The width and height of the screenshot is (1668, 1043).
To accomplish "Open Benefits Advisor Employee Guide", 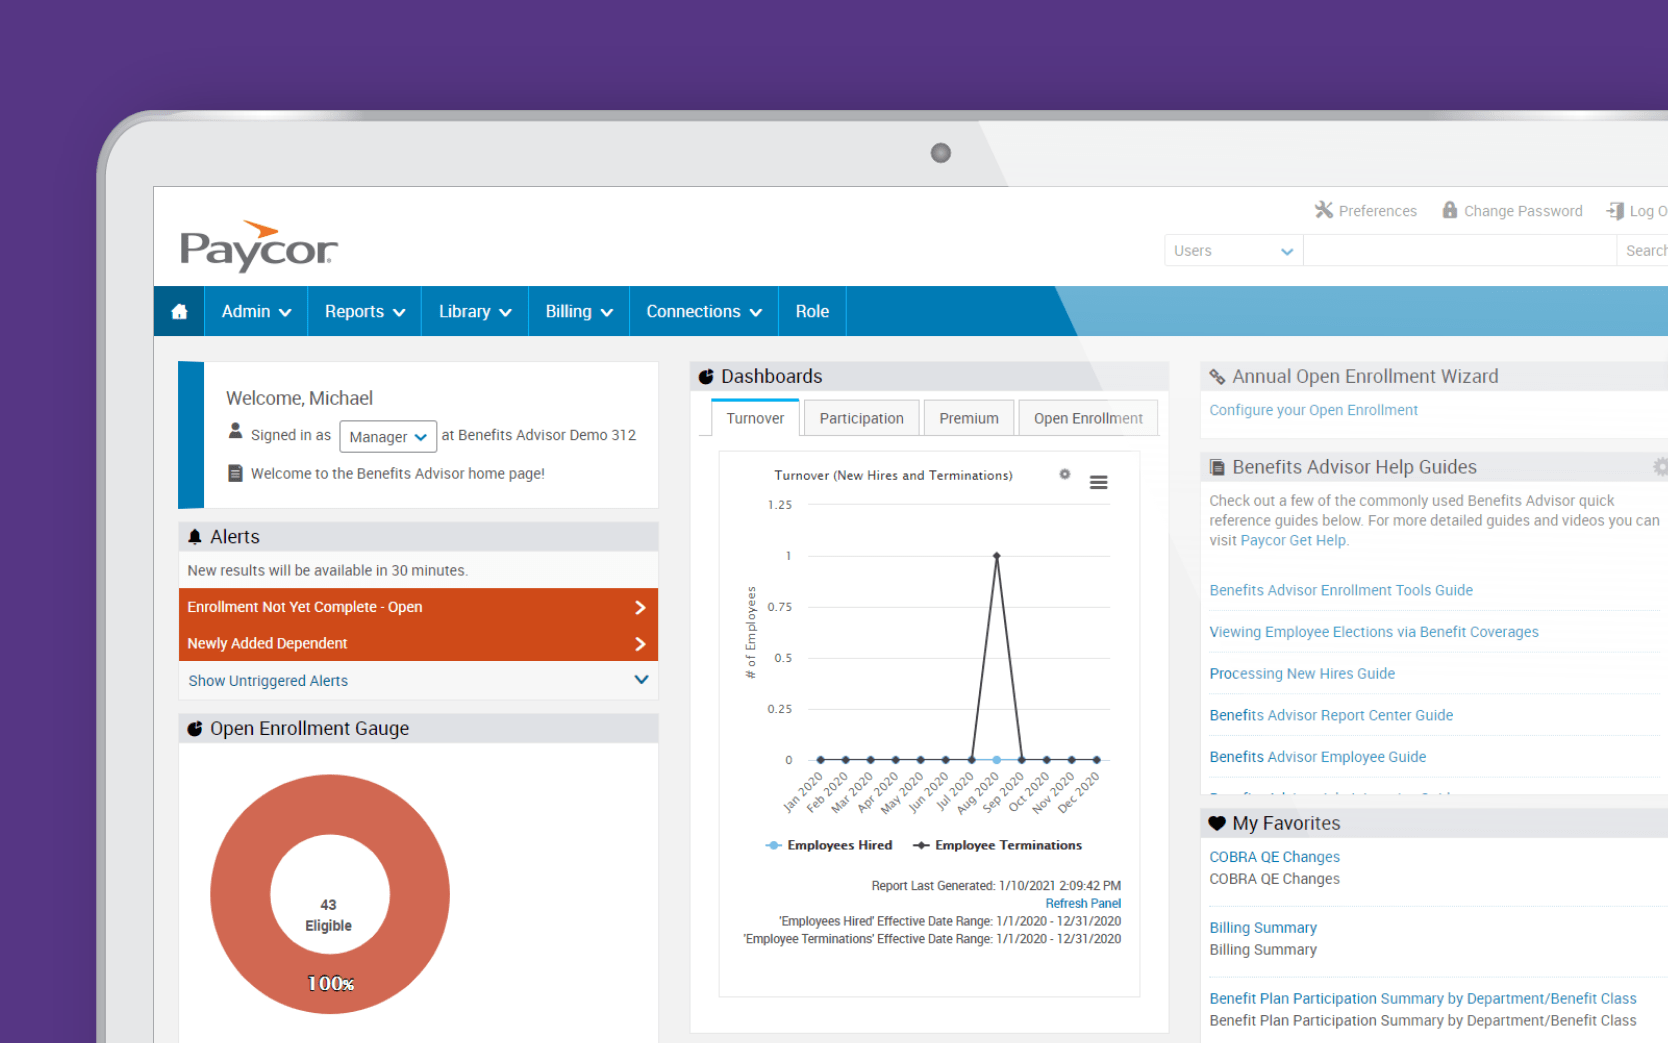I will point(1318,757).
